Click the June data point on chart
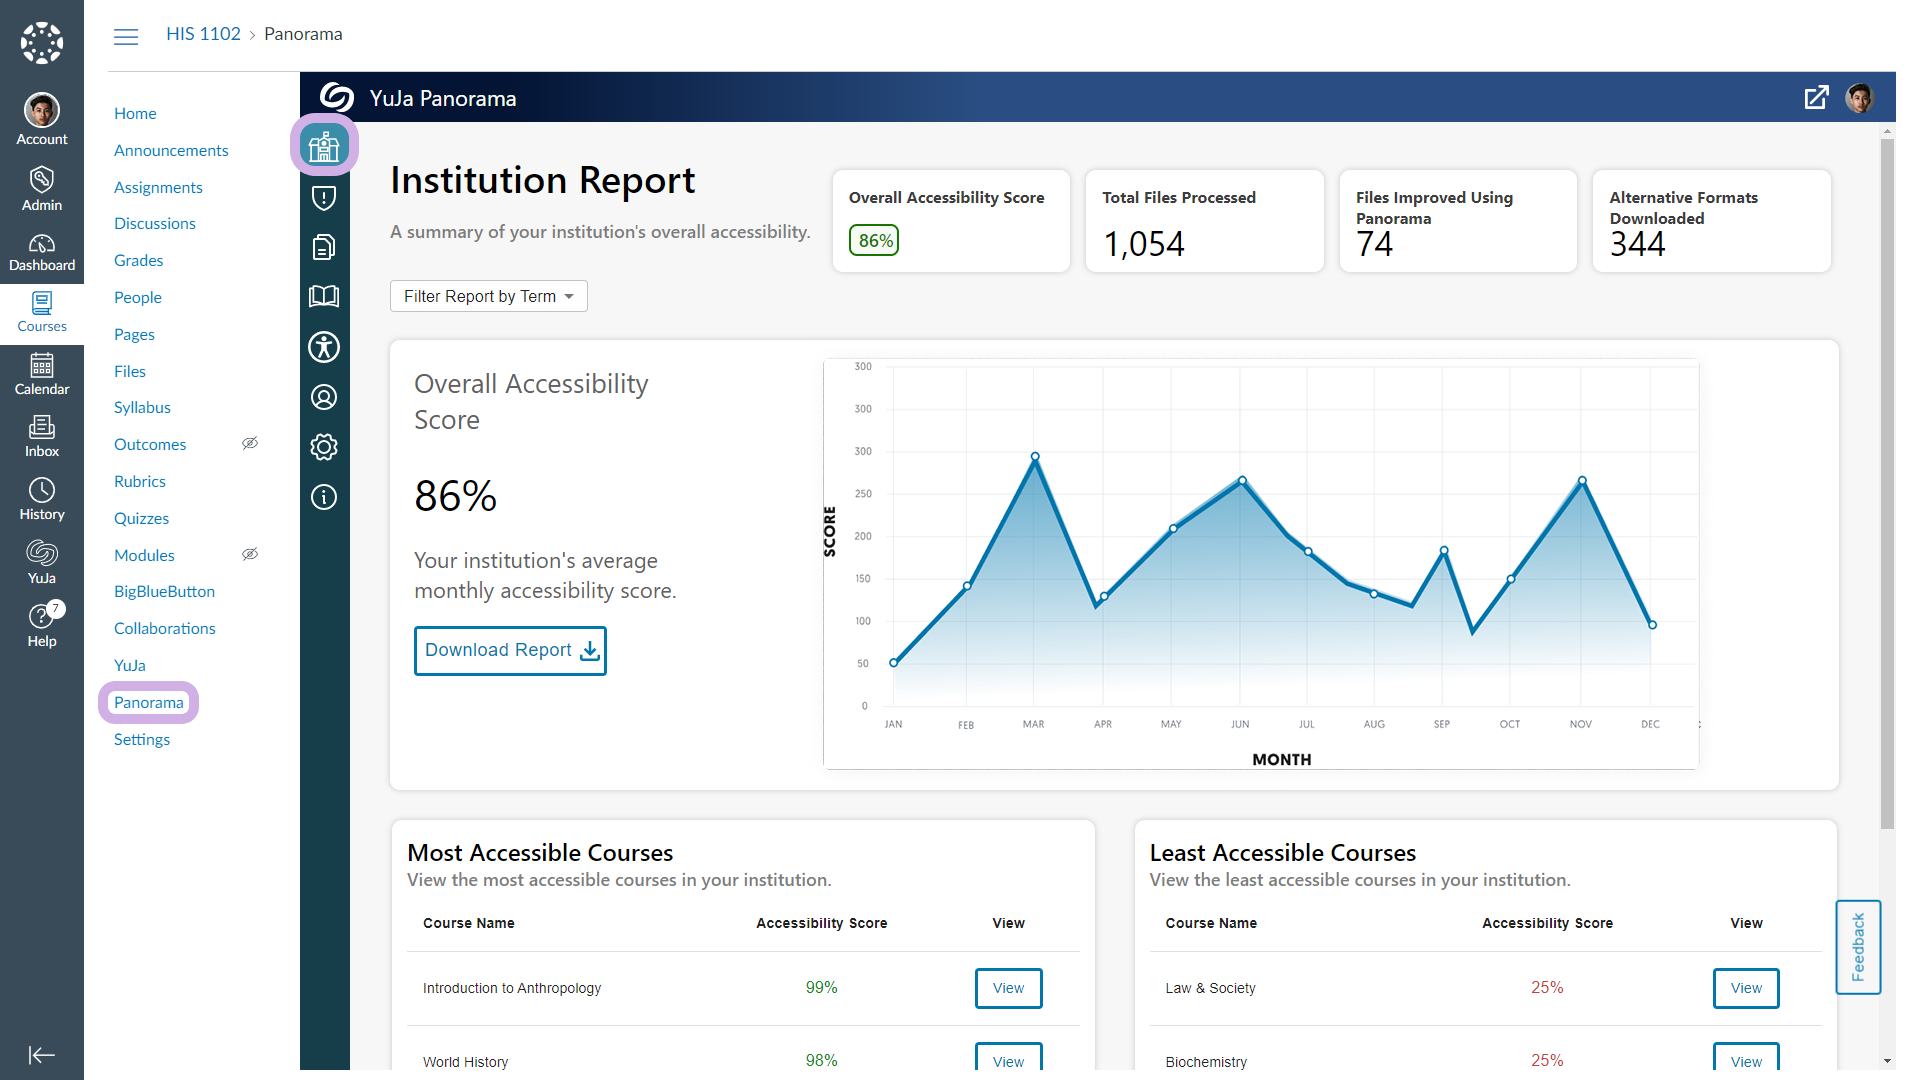Screen dimensions: 1920x1080 coord(1242,481)
